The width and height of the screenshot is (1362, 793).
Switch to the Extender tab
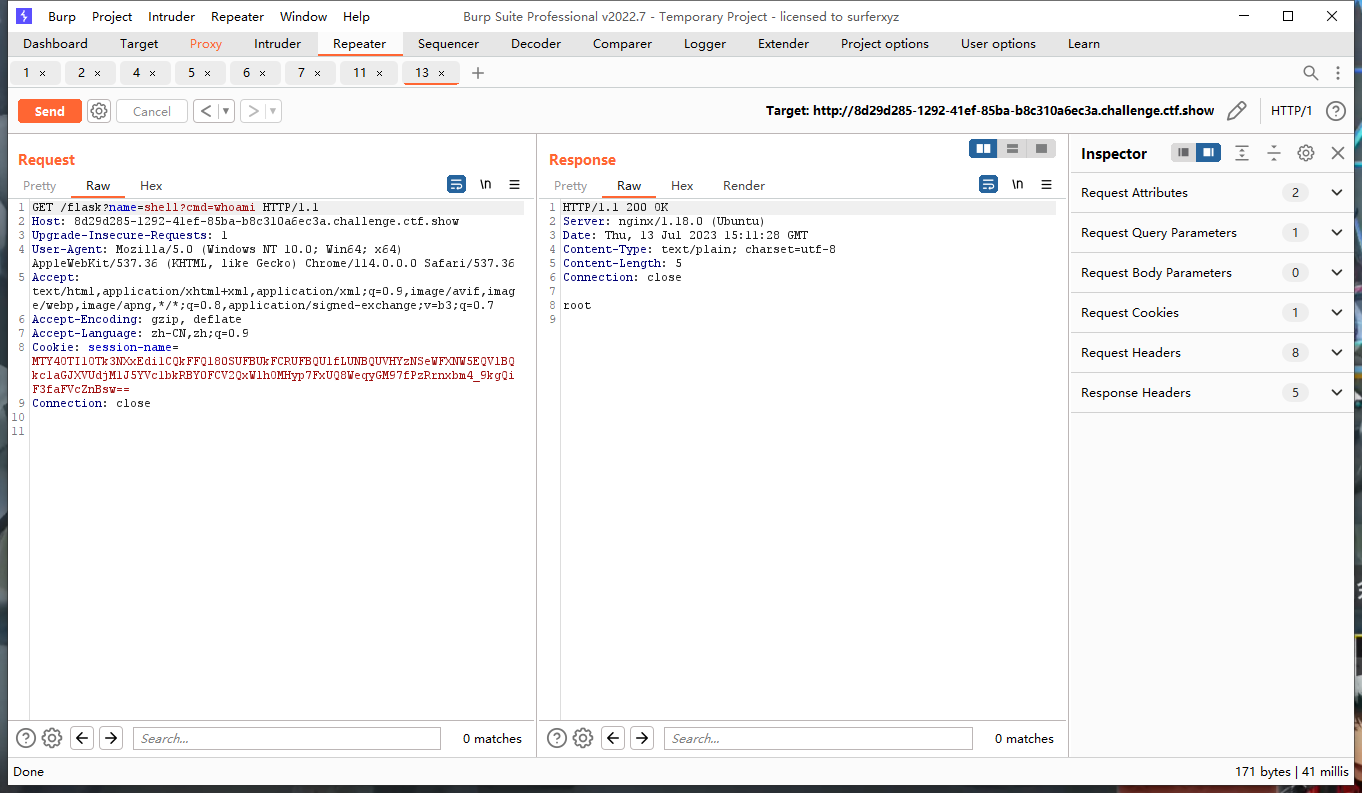click(x=783, y=44)
